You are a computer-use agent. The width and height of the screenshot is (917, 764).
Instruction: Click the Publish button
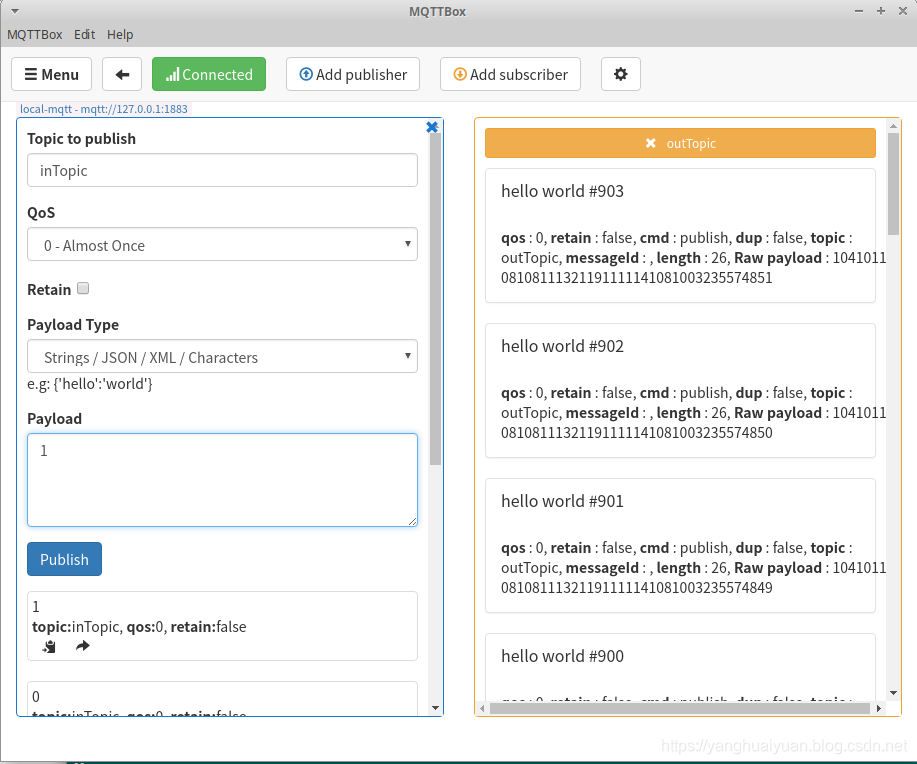pyautogui.click(x=64, y=559)
